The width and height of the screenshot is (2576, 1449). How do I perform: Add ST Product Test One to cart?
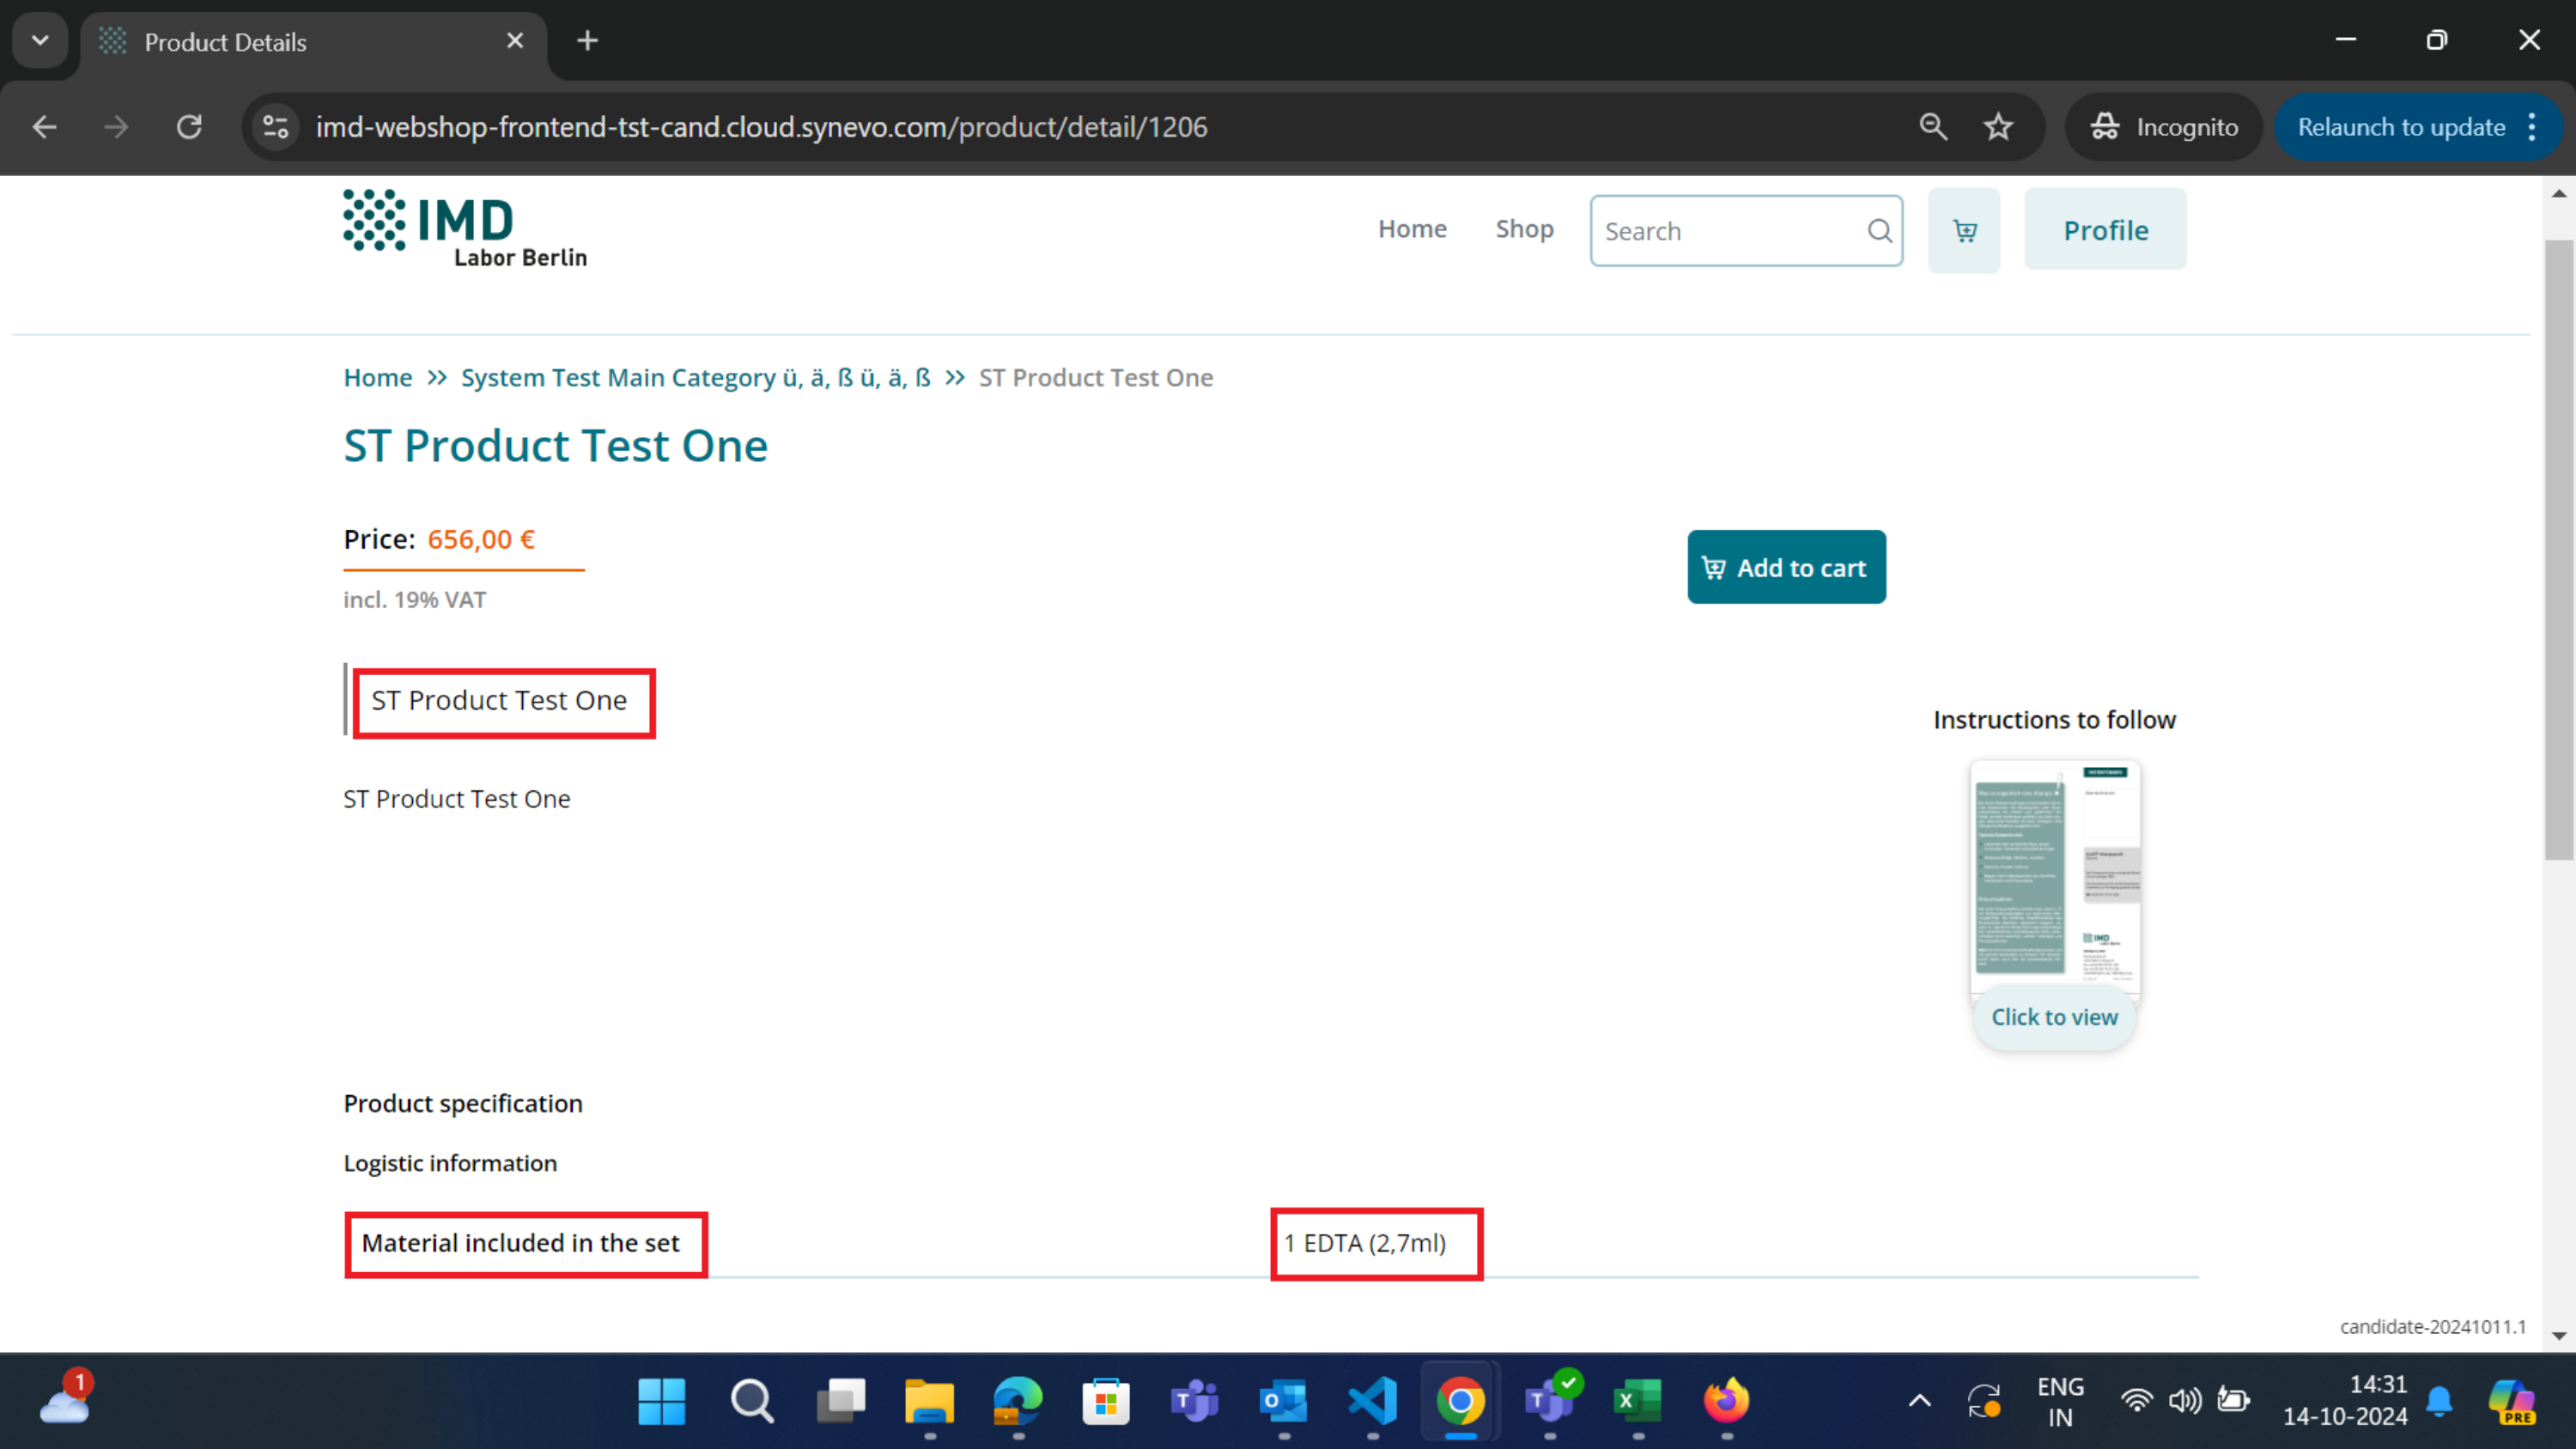pyautogui.click(x=1786, y=567)
